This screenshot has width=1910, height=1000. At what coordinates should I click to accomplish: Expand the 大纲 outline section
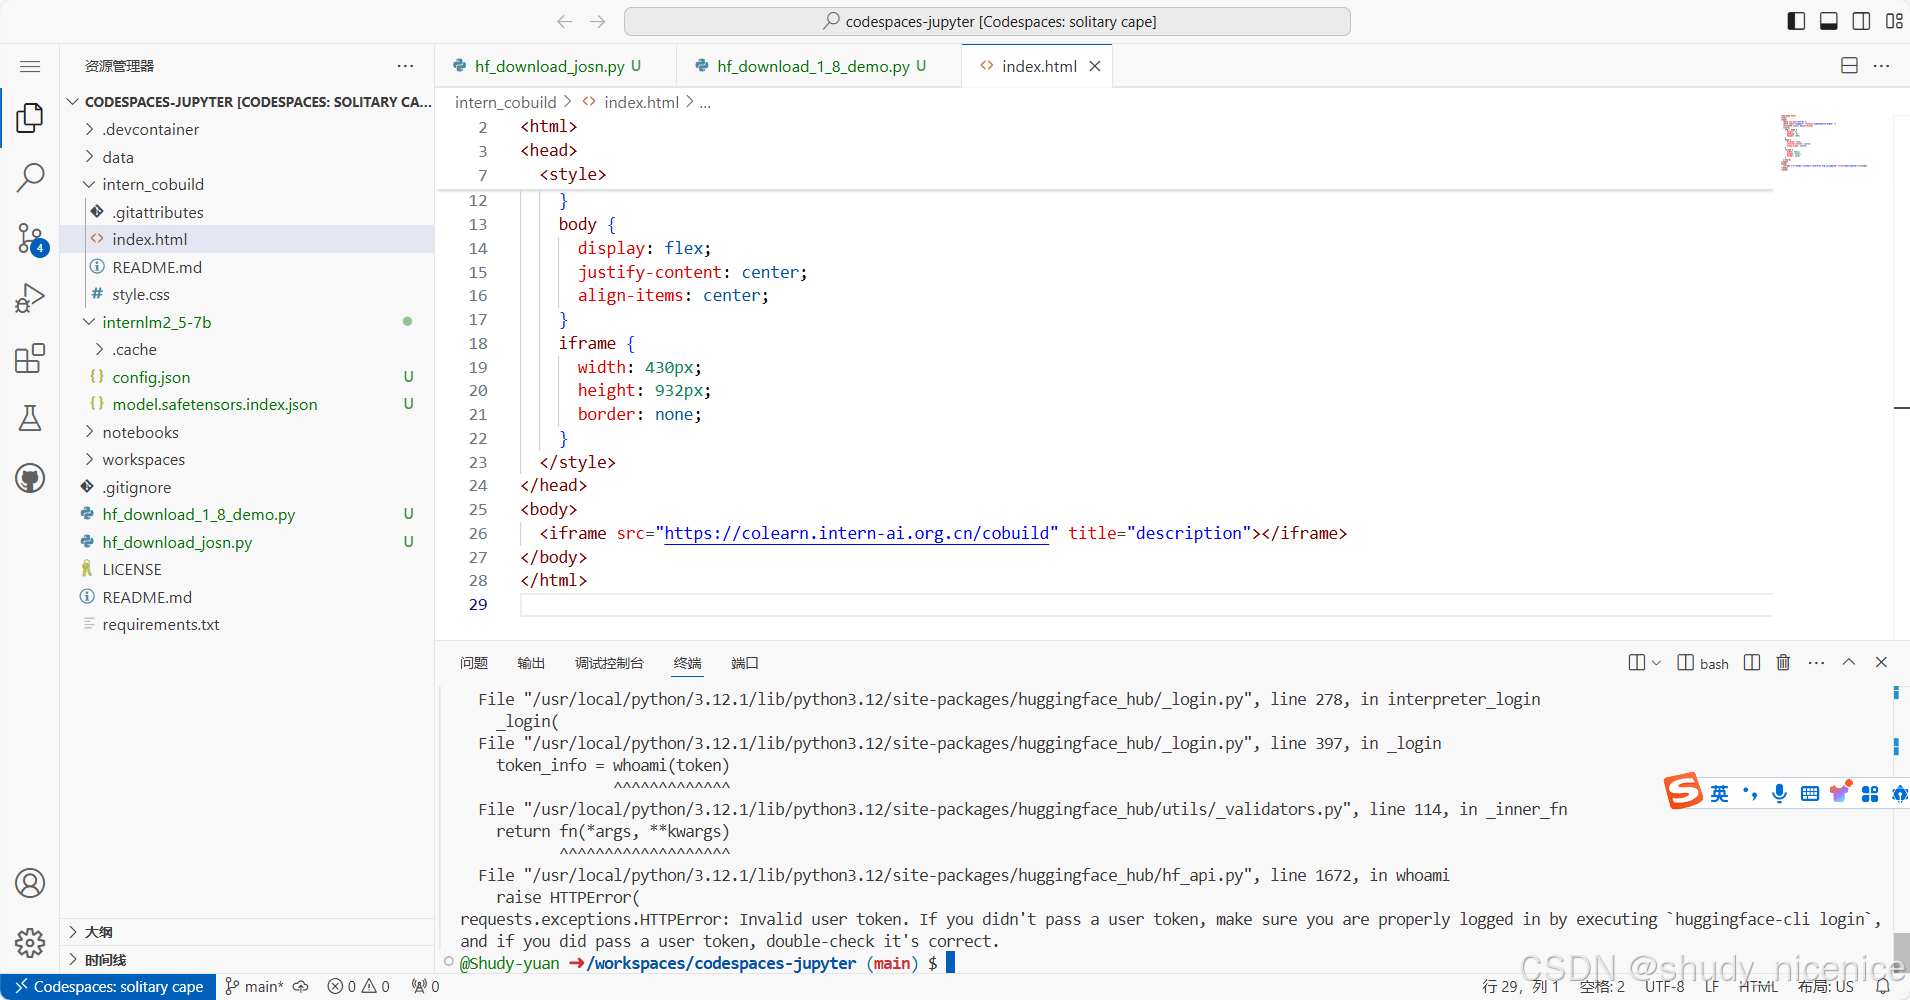tap(247, 932)
